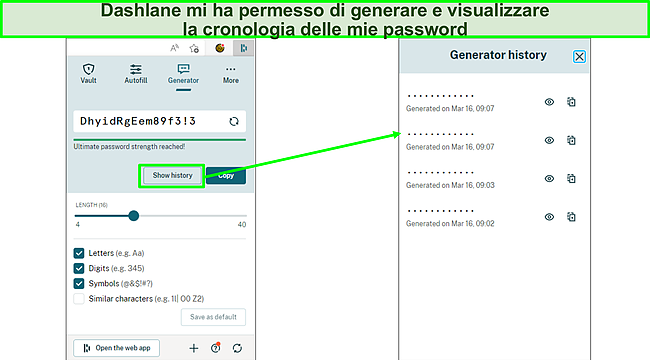
Task: Click the read aloud icon in browser toolbar
Action: point(175,49)
